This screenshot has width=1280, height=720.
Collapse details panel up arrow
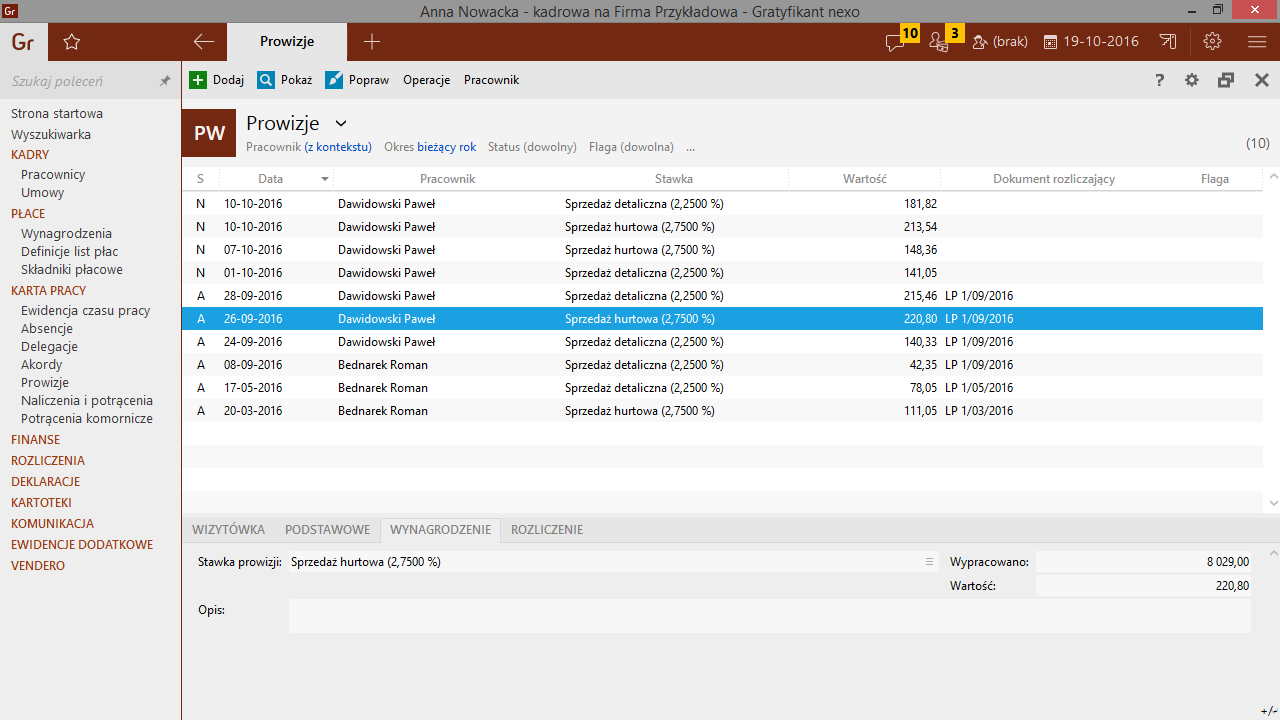[1272, 553]
